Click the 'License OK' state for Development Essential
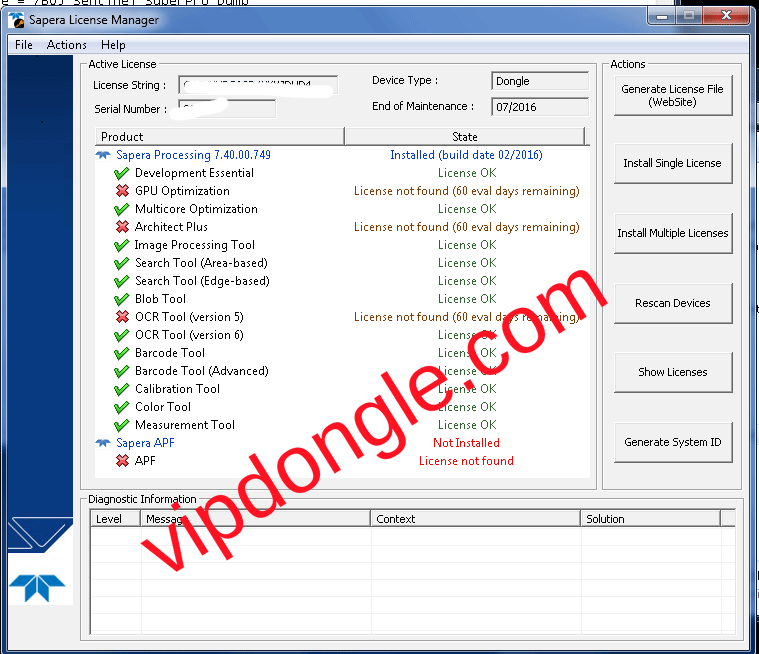 (467, 173)
